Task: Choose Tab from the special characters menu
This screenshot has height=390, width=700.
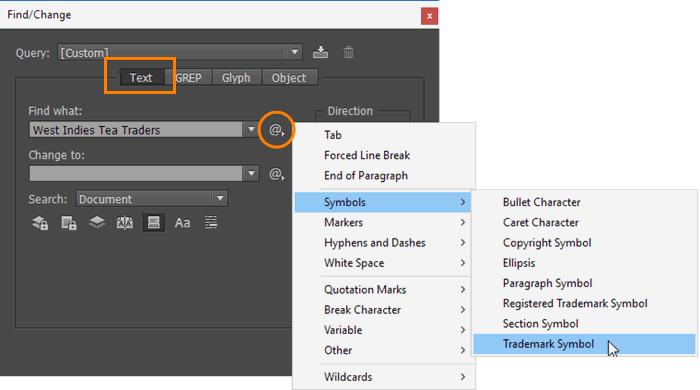Action: [384, 135]
